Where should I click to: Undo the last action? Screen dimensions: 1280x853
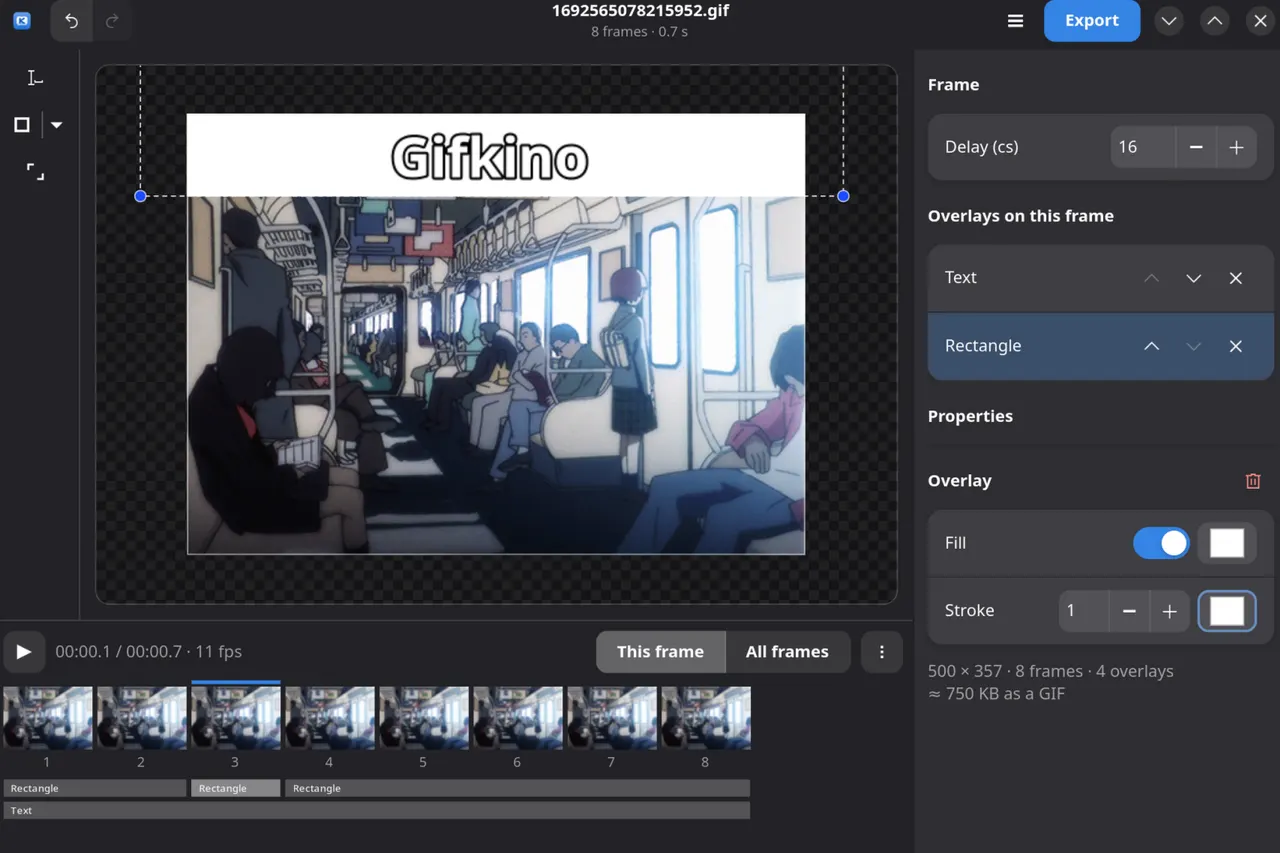tap(72, 21)
